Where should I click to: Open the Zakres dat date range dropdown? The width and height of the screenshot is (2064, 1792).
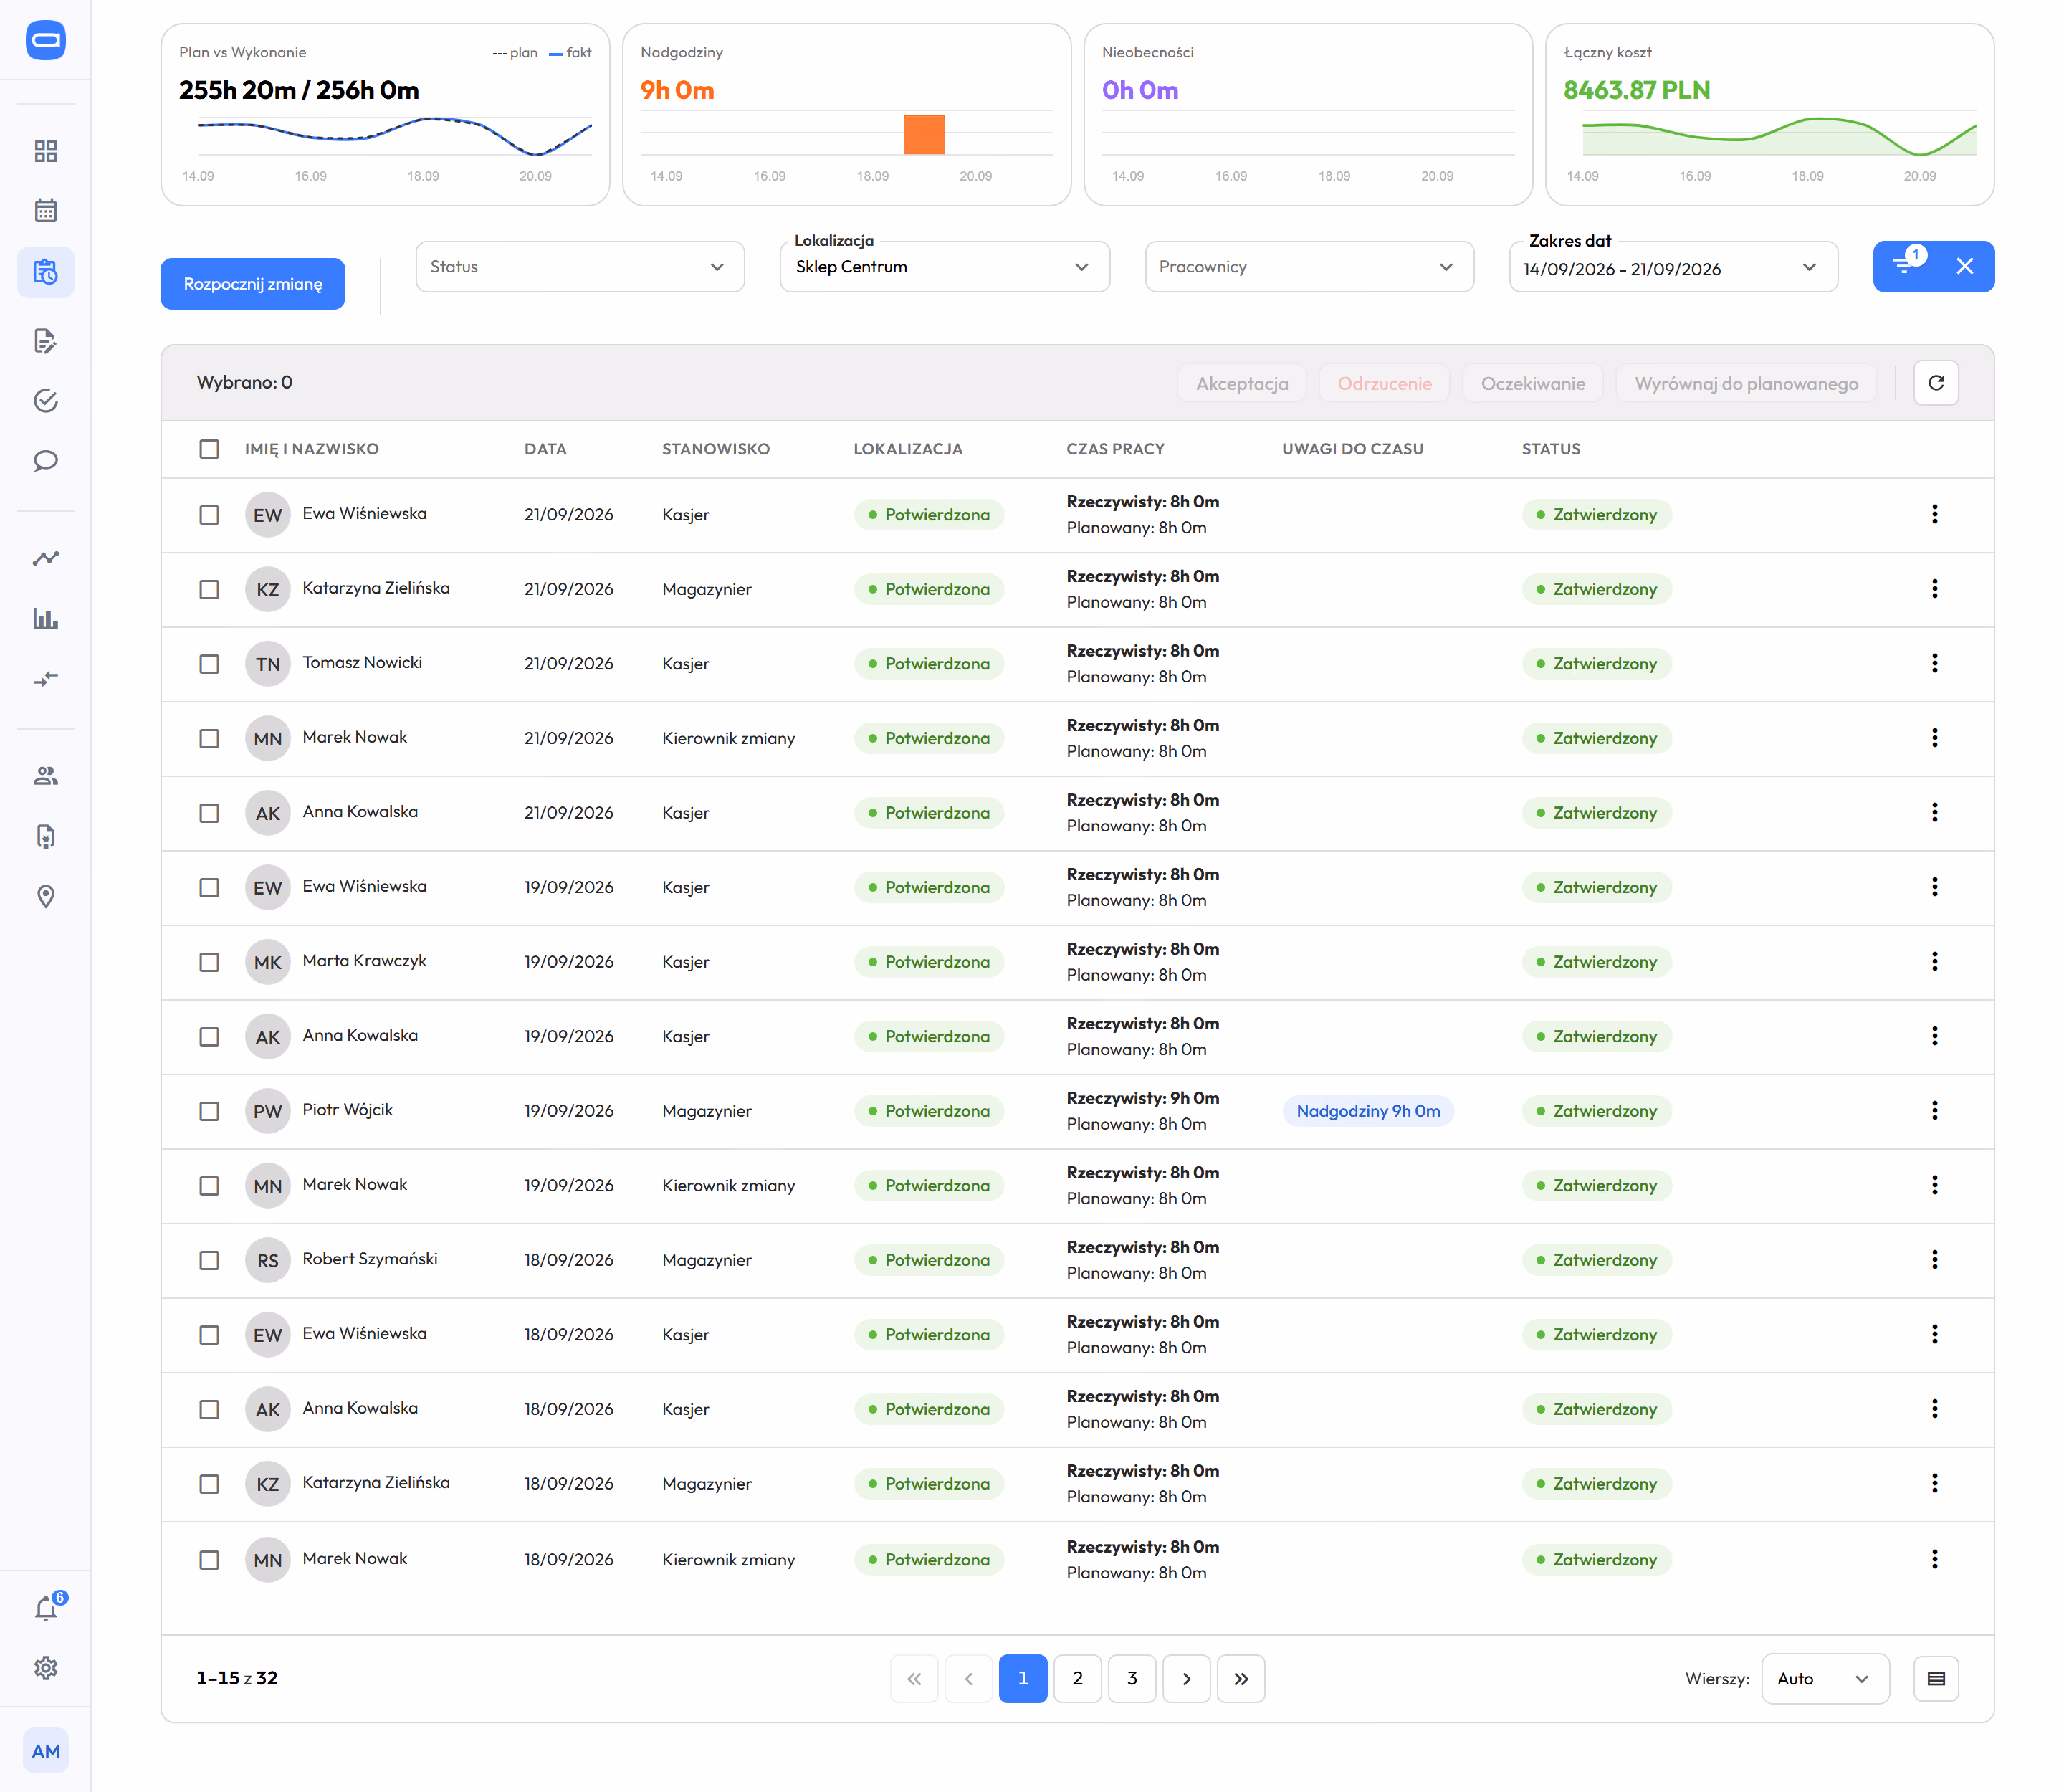[1673, 267]
